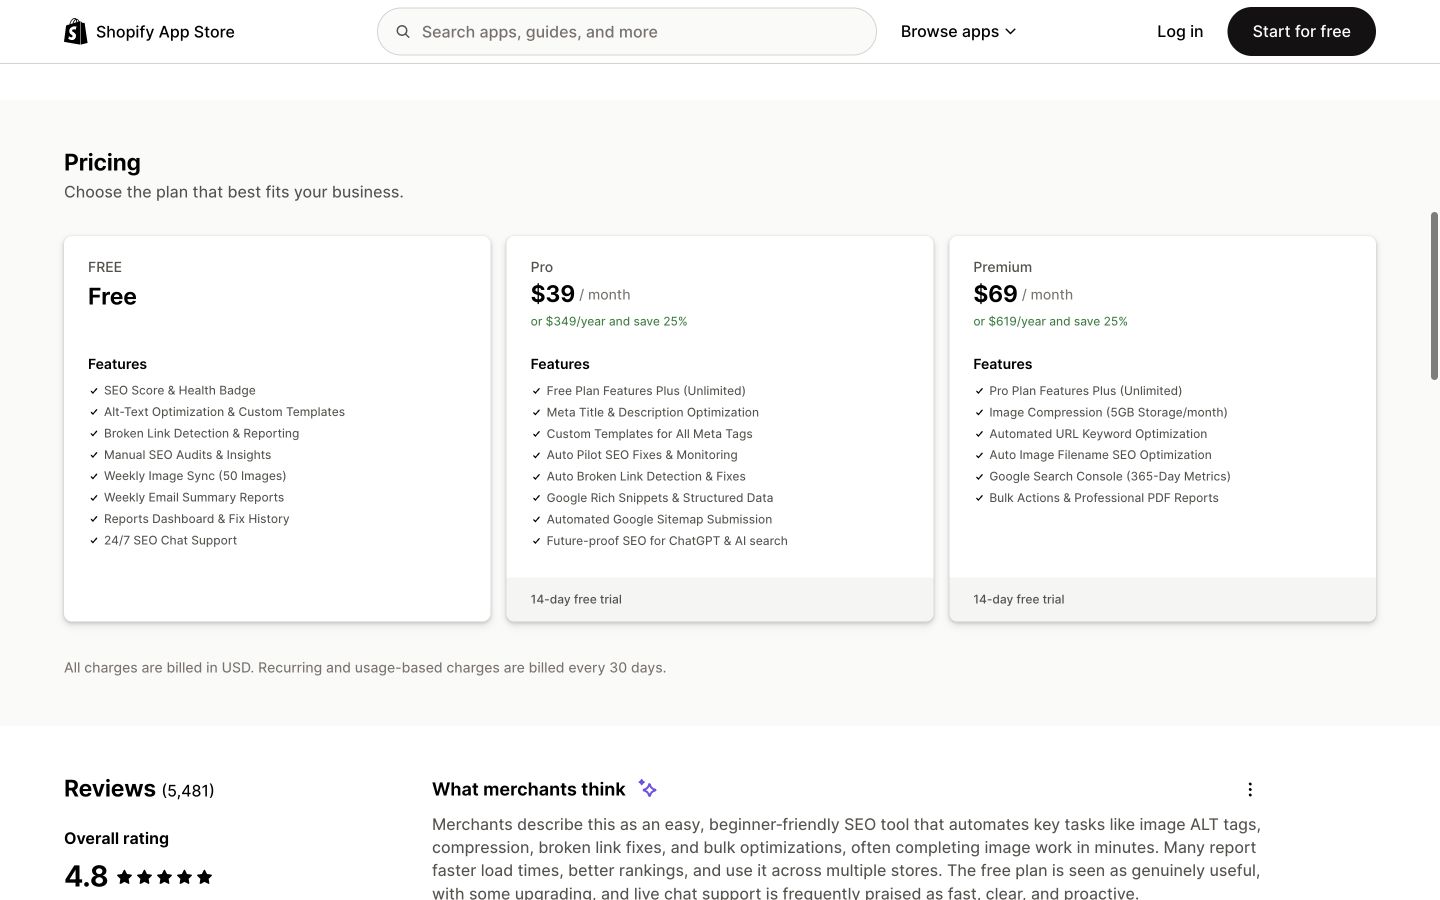Click the search magnifier icon
Viewport: 1440px width, 900px height.
pos(403,32)
